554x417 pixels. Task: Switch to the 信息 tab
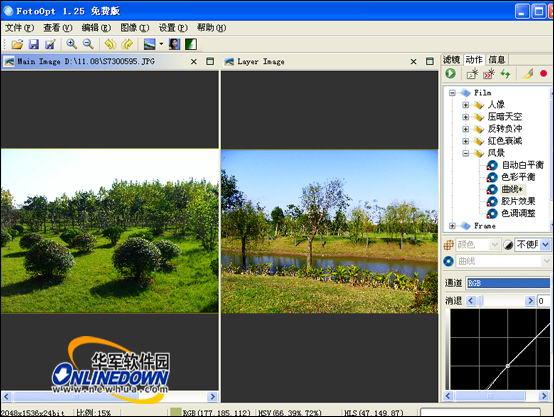(496, 60)
